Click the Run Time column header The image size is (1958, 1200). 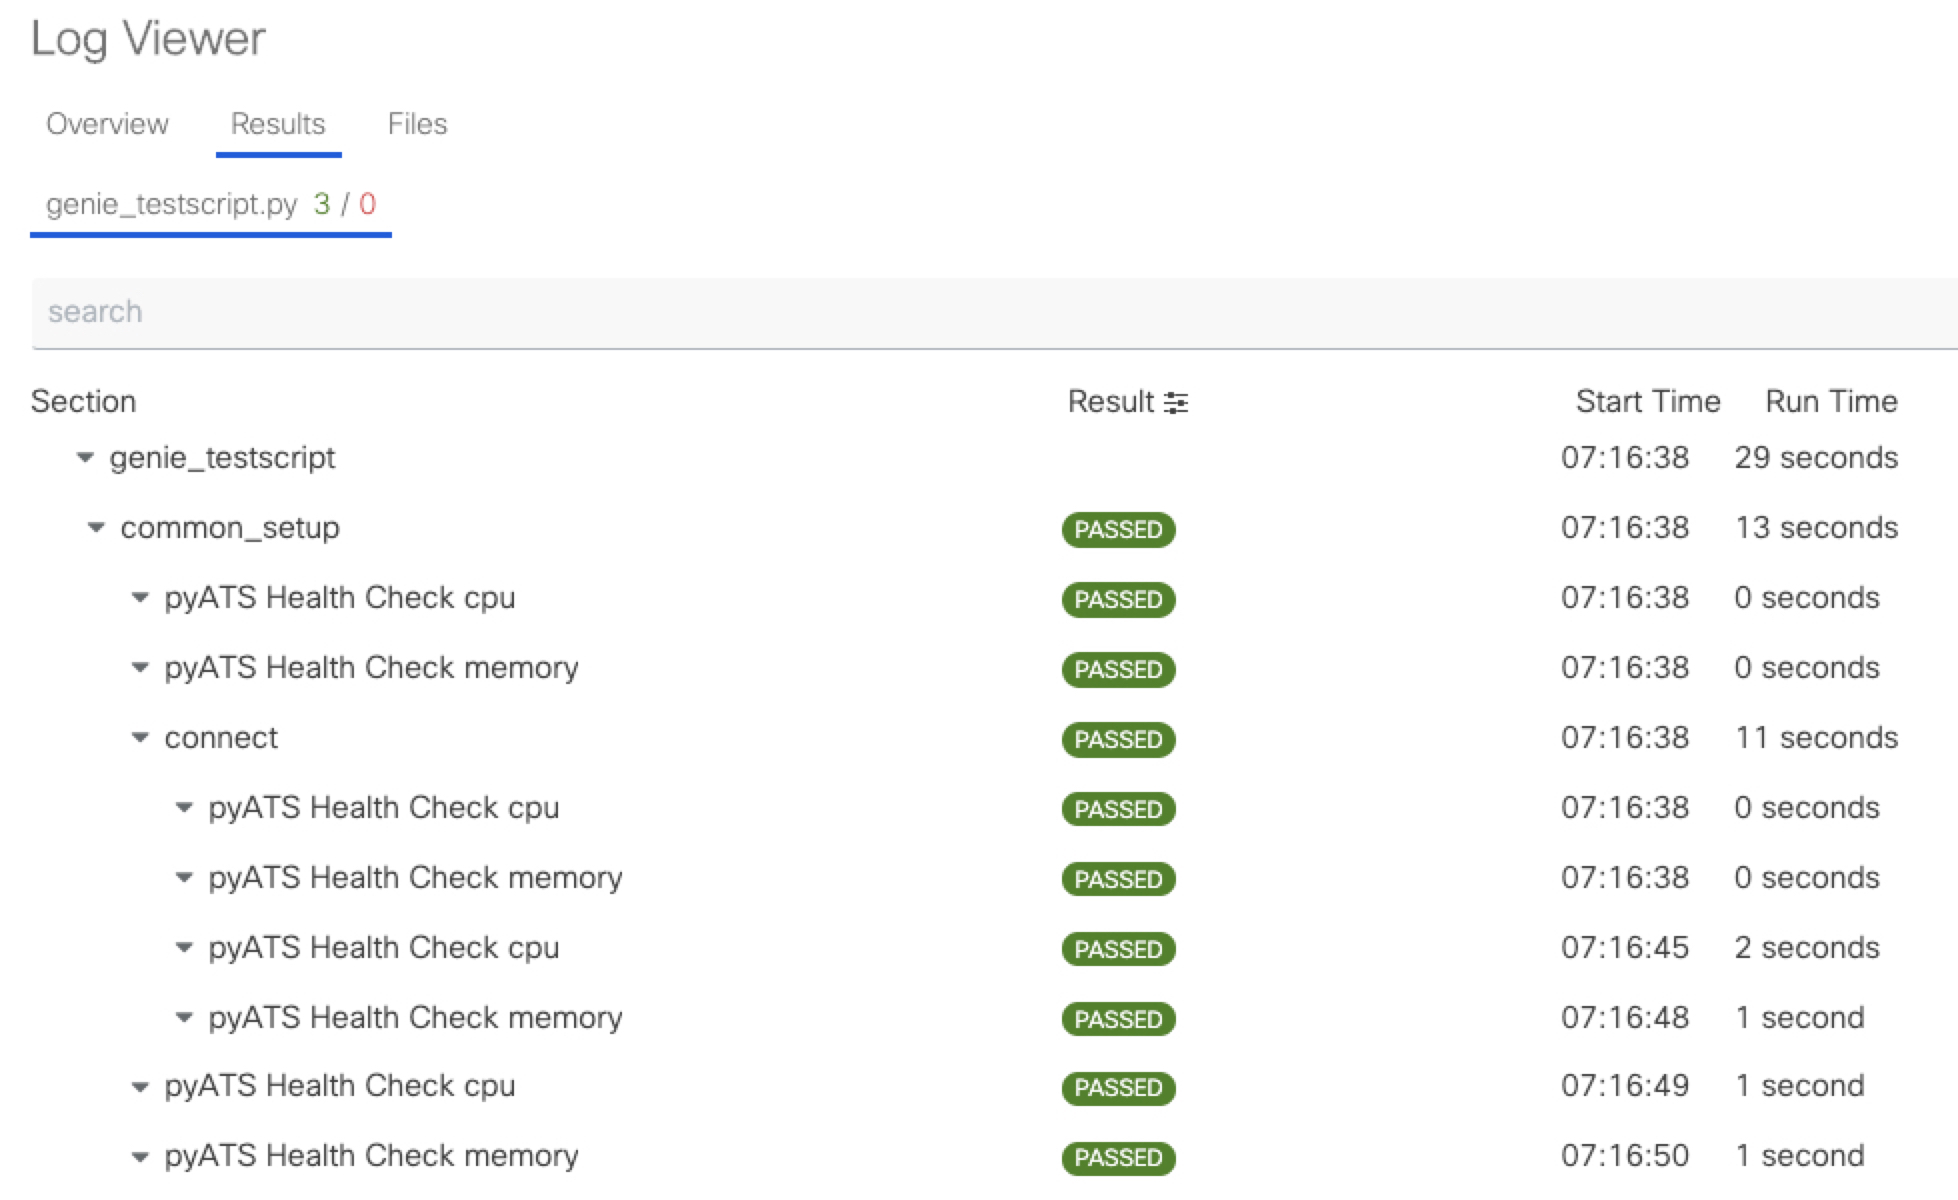coord(1831,401)
